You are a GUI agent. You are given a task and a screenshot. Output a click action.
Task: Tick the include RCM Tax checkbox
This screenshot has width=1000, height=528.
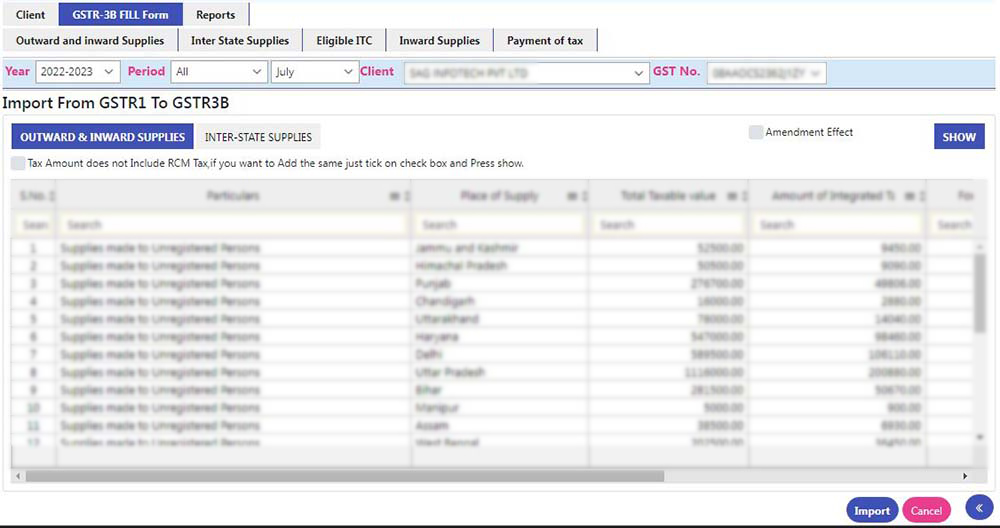tap(18, 163)
